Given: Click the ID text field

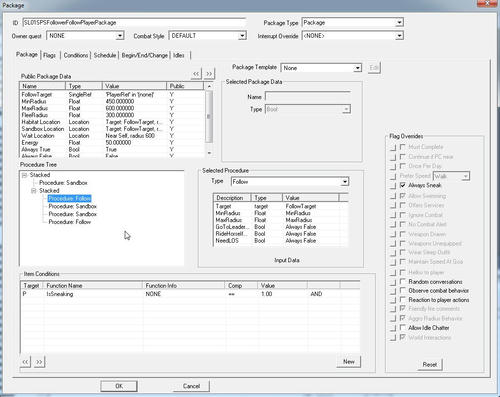Looking at the screenshot, I should (134, 23).
